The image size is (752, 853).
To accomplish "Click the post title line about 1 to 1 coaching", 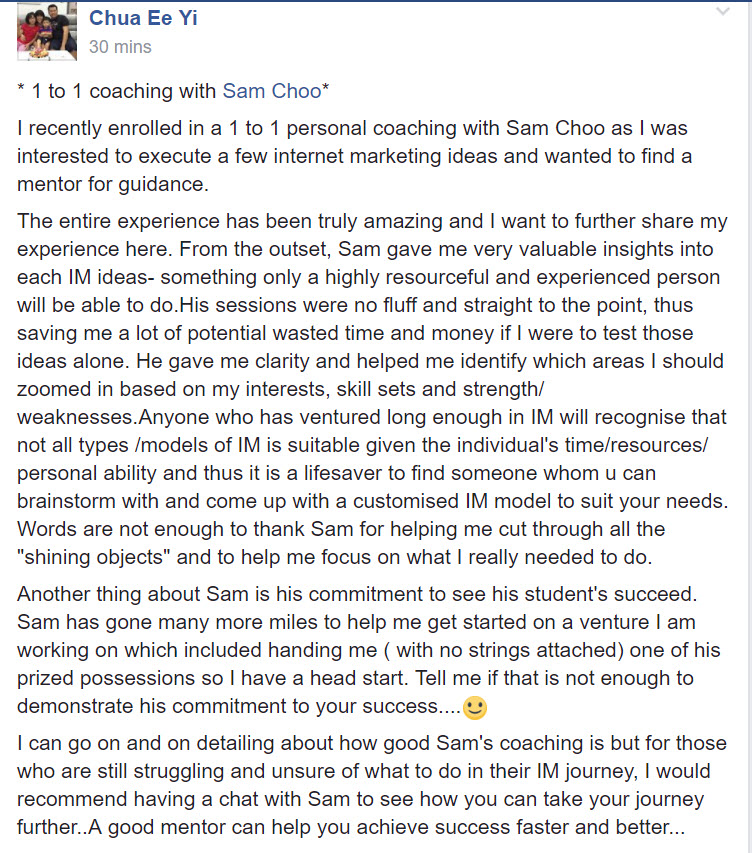I will [173, 91].
